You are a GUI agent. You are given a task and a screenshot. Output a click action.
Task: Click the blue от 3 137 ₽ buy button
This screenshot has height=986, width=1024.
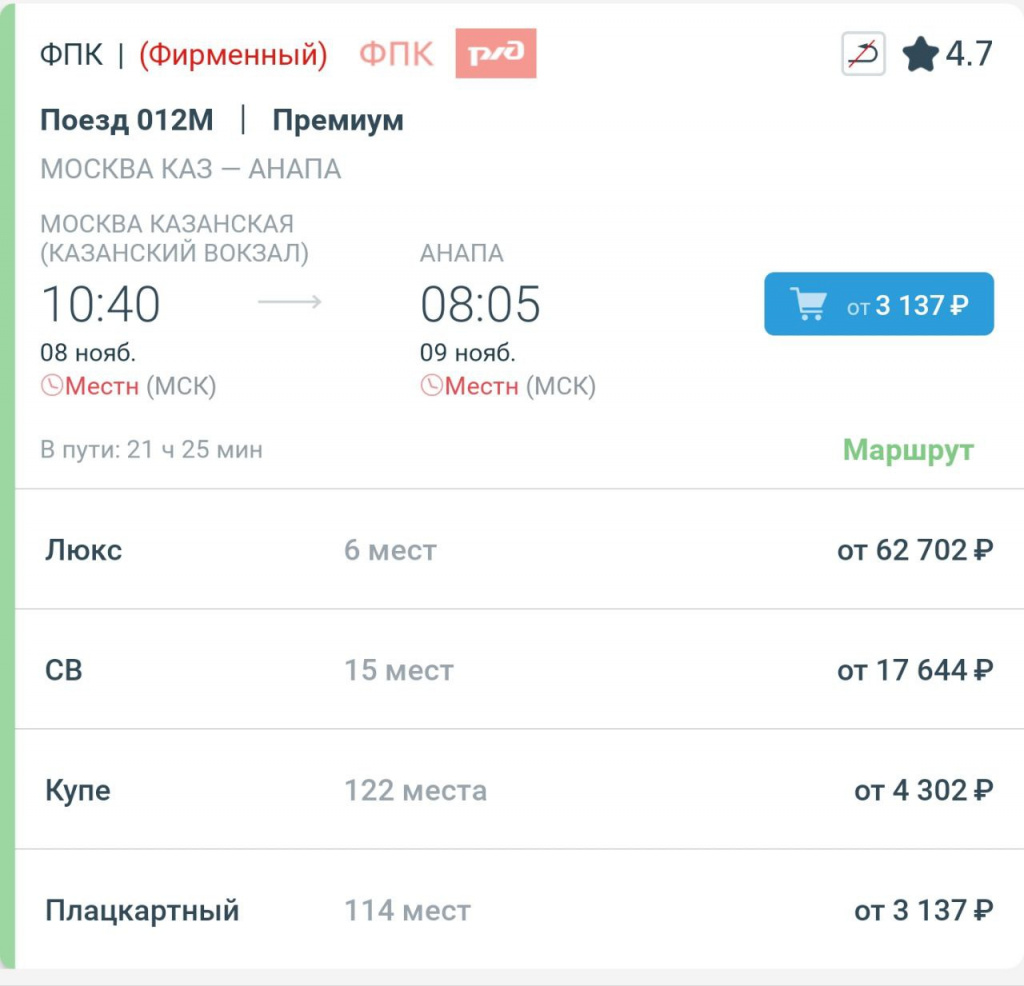(878, 303)
